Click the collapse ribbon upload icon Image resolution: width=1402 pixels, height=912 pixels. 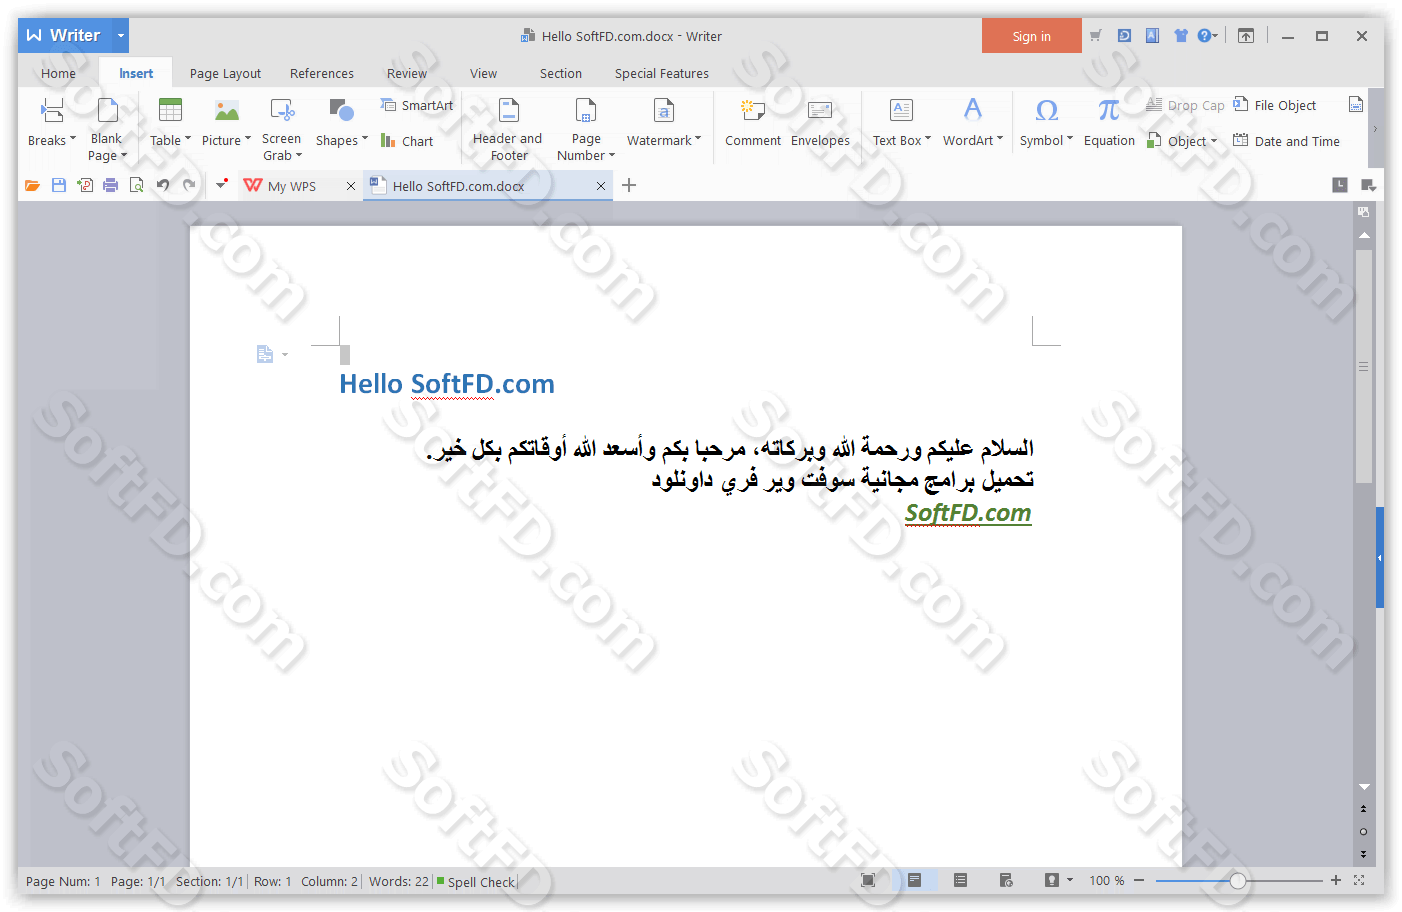pos(1246,35)
